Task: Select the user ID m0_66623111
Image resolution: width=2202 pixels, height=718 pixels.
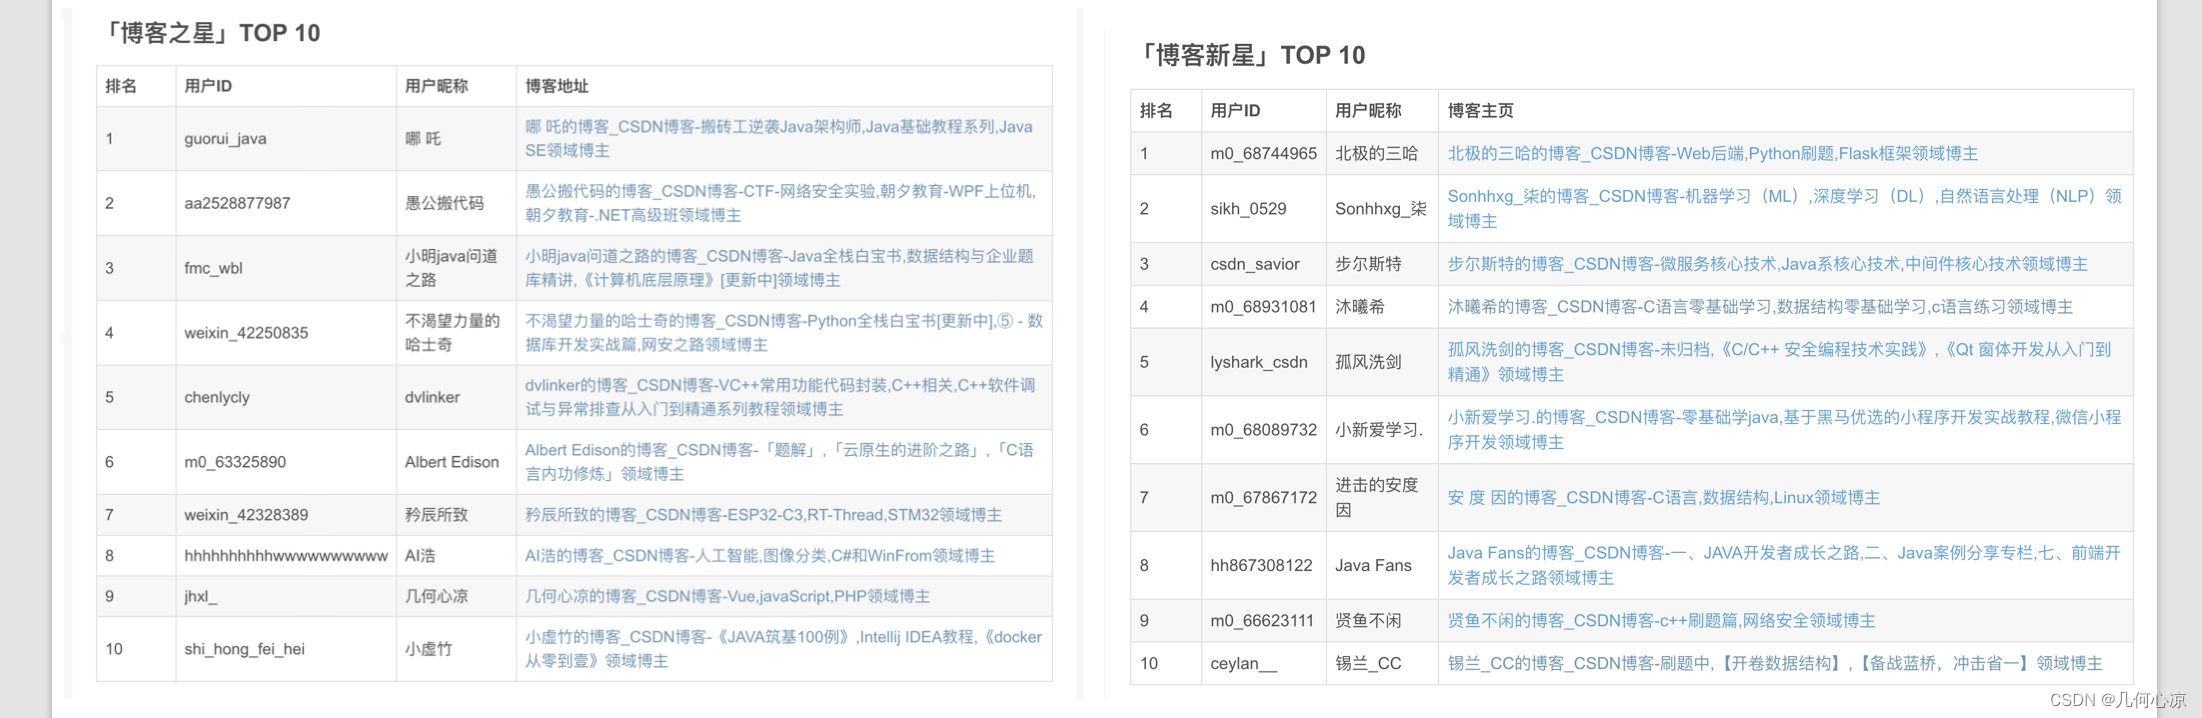Action: pos(1262,621)
